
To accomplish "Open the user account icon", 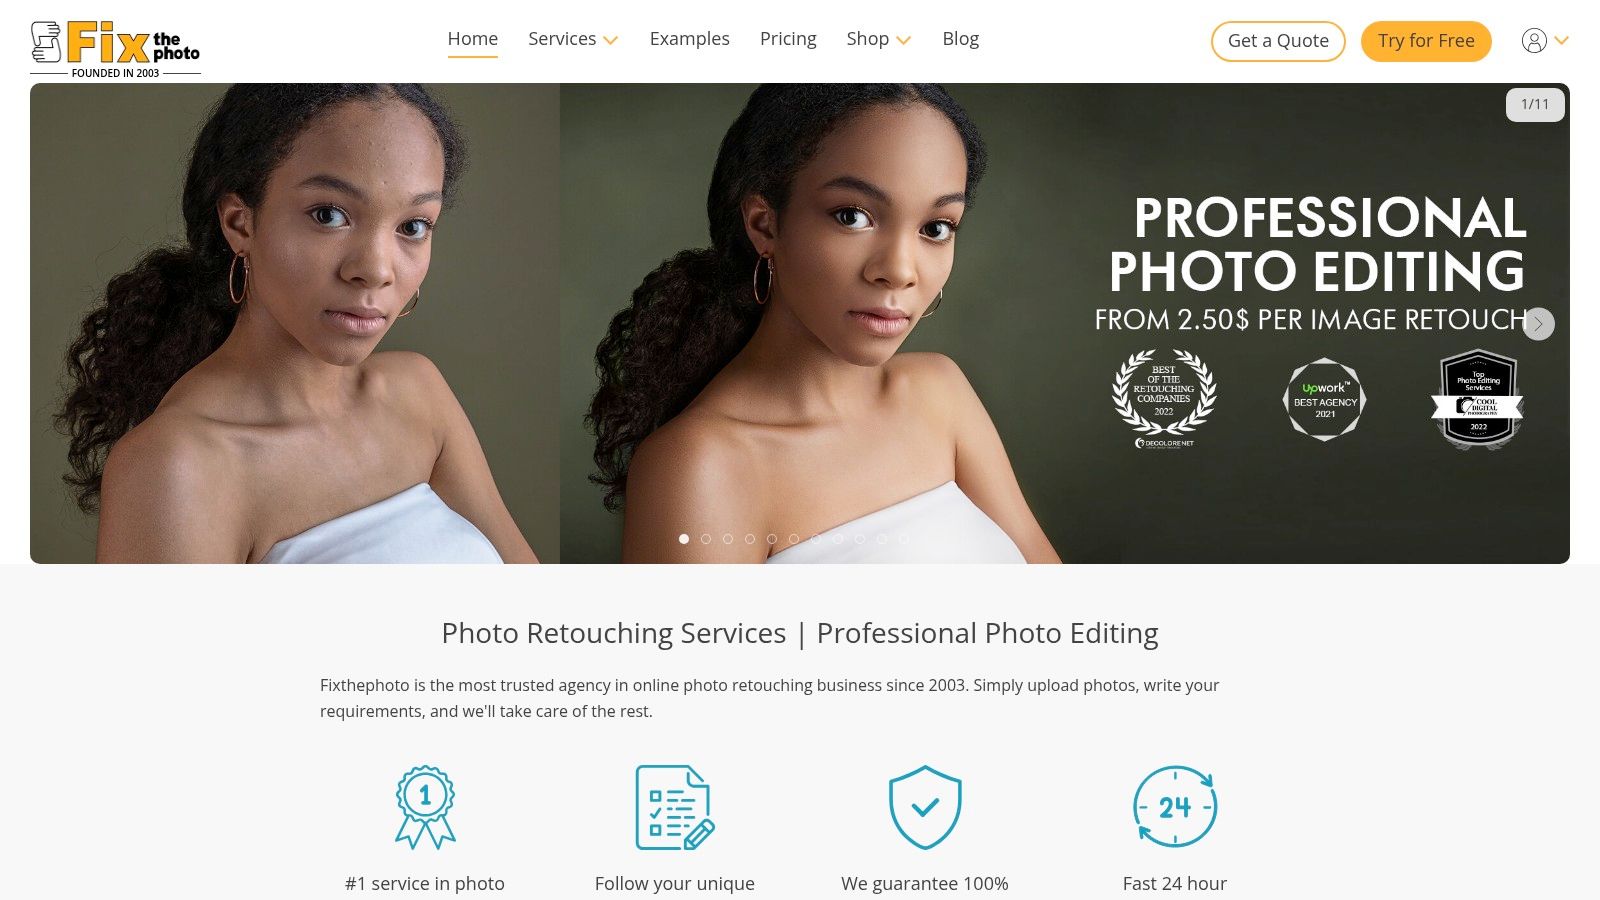I will coord(1534,41).
